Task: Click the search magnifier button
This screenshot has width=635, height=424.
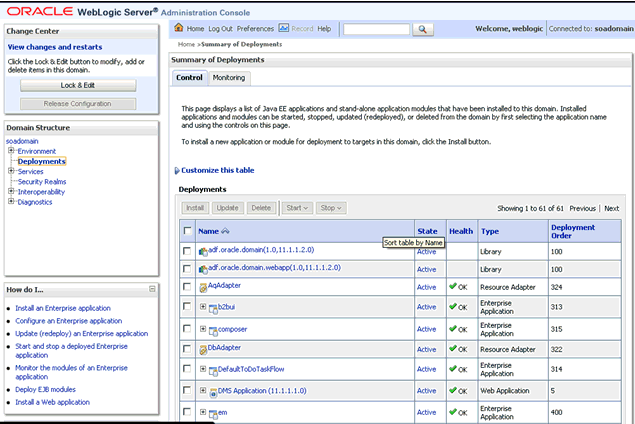Action: [x=422, y=29]
